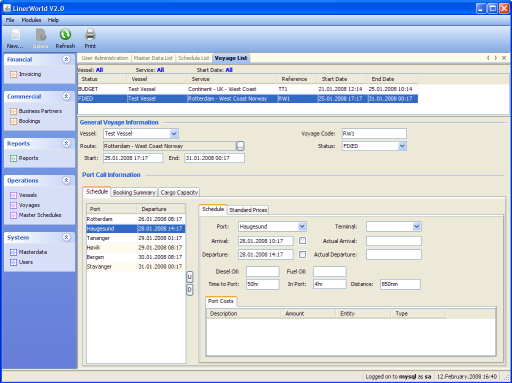Collapse the Operations panel
Image resolution: width=512 pixels, height=383 pixels.
point(66,180)
